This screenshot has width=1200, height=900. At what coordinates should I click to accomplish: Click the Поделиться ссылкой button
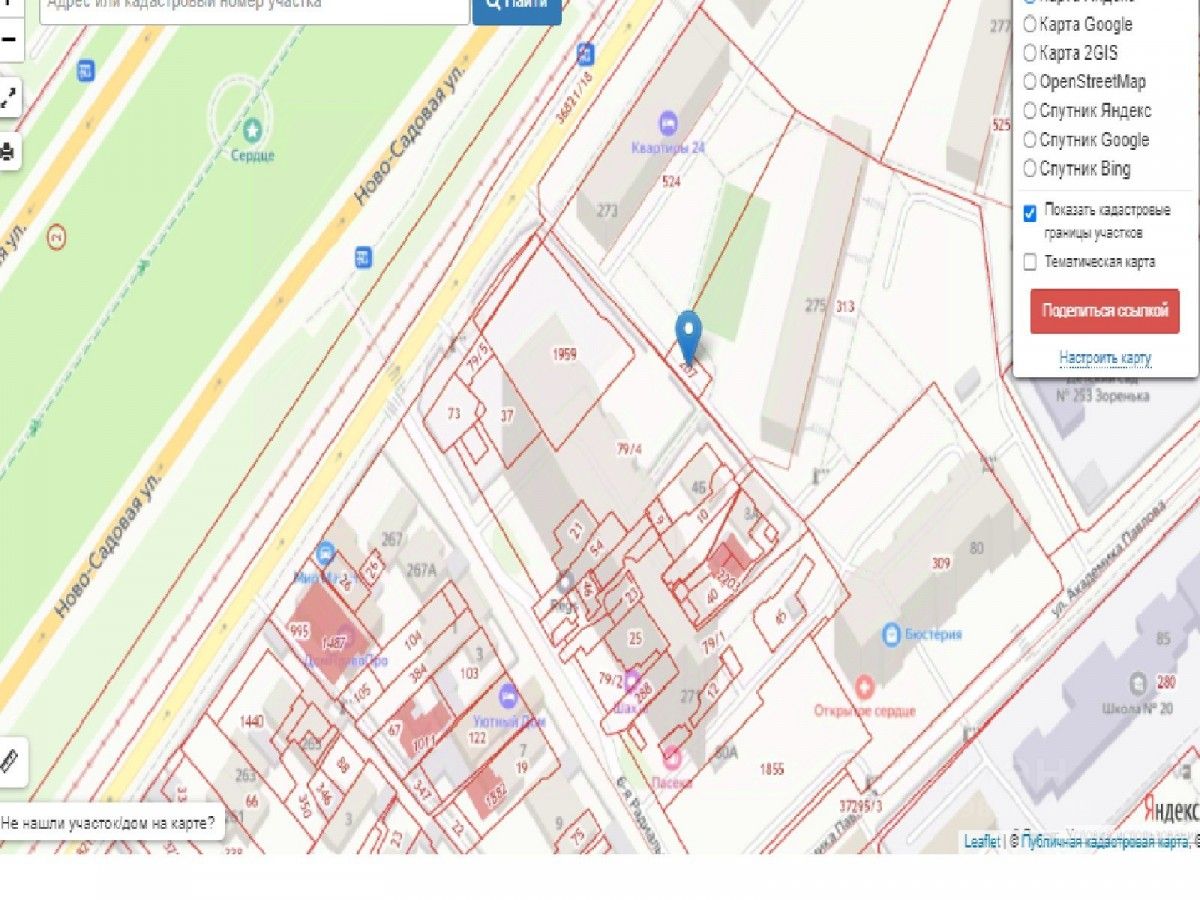point(1105,311)
